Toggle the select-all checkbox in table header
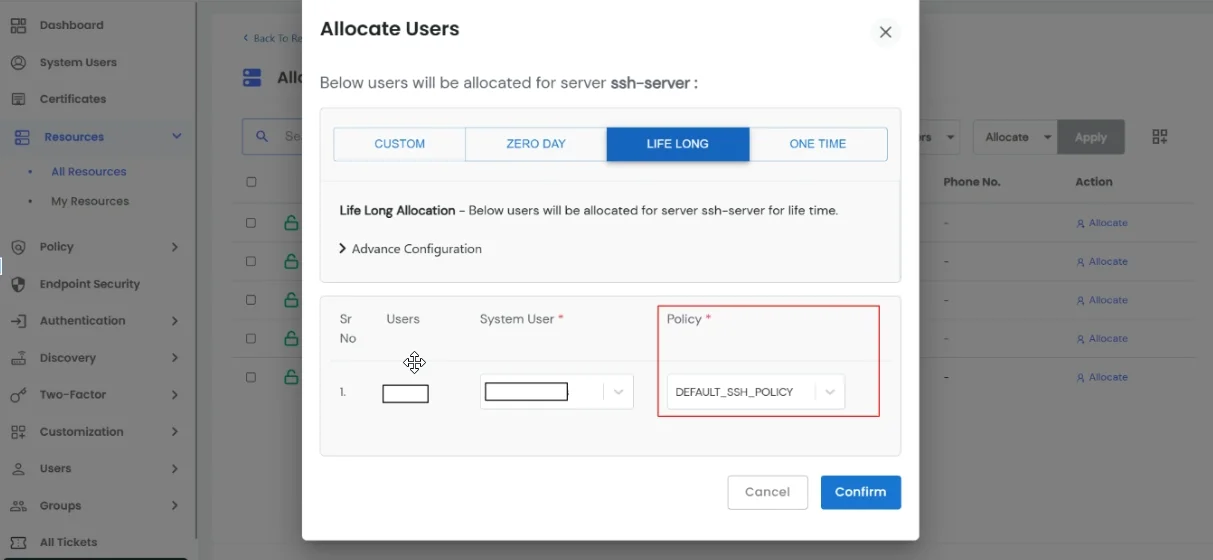 pos(251,182)
